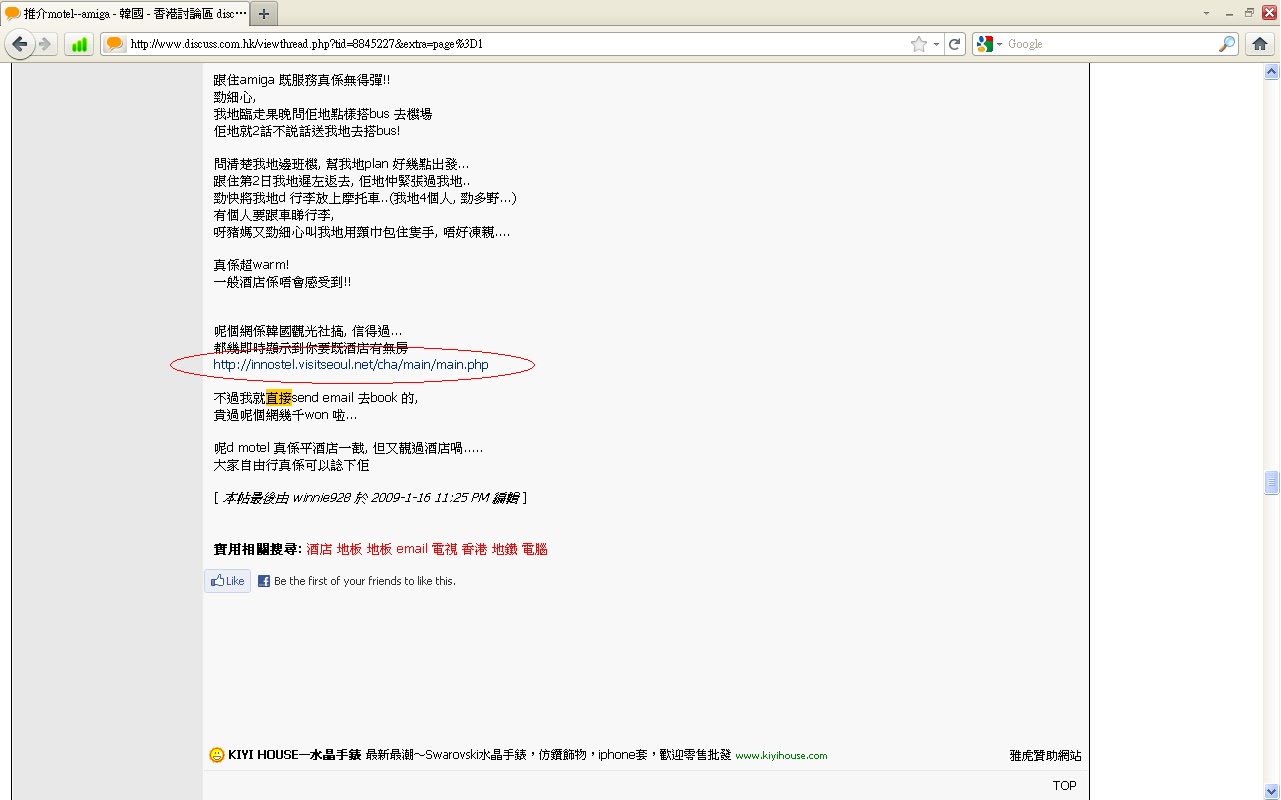The height and width of the screenshot is (800, 1281).
Task: Click the green bar chart extension icon
Action: tap(78, 43)
